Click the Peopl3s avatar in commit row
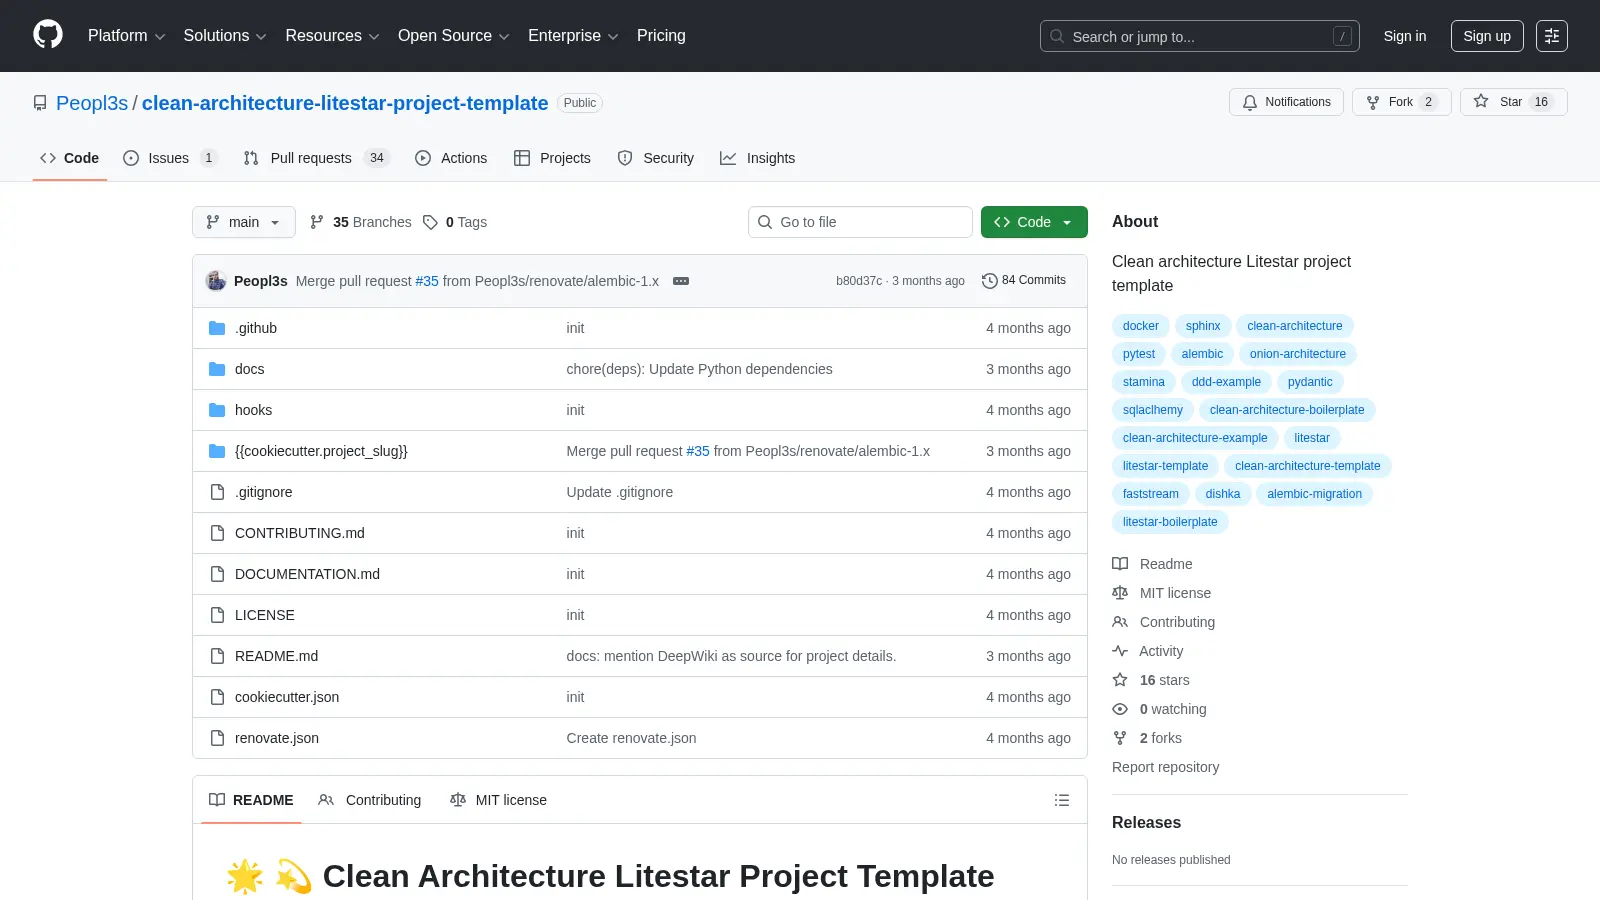This screenshot has width=1600, height=900. (x=216, y=281)
